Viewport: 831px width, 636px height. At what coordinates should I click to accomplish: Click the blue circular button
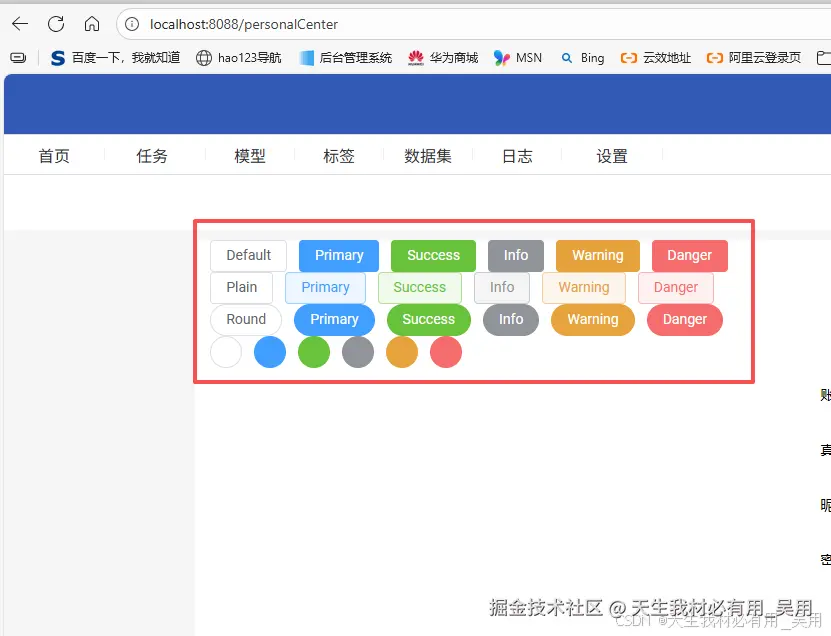269,352
